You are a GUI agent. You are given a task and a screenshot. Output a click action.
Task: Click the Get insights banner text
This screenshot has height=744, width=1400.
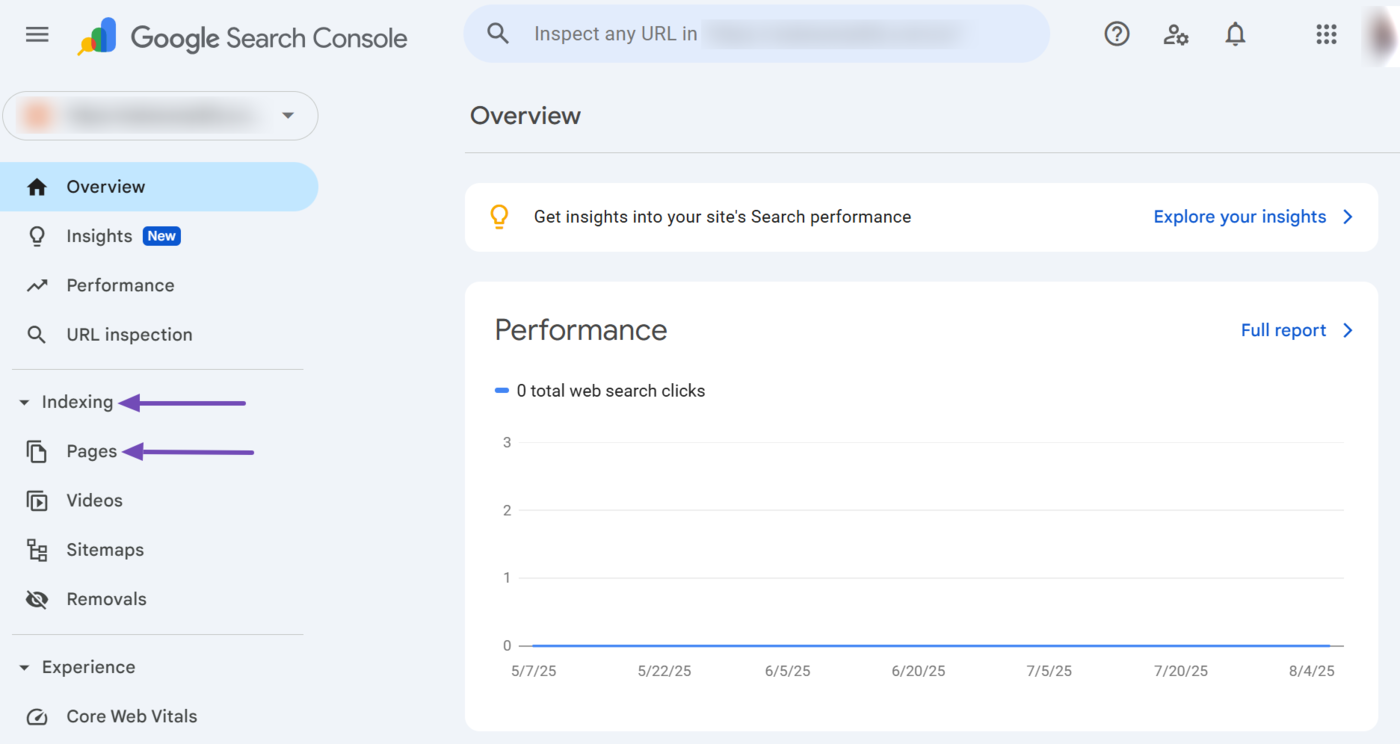(x=722, y=217)
